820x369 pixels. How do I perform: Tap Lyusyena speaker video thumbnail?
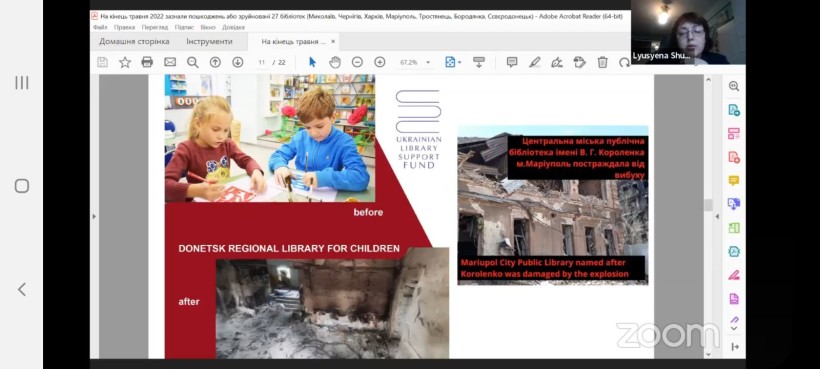[688, 32]
